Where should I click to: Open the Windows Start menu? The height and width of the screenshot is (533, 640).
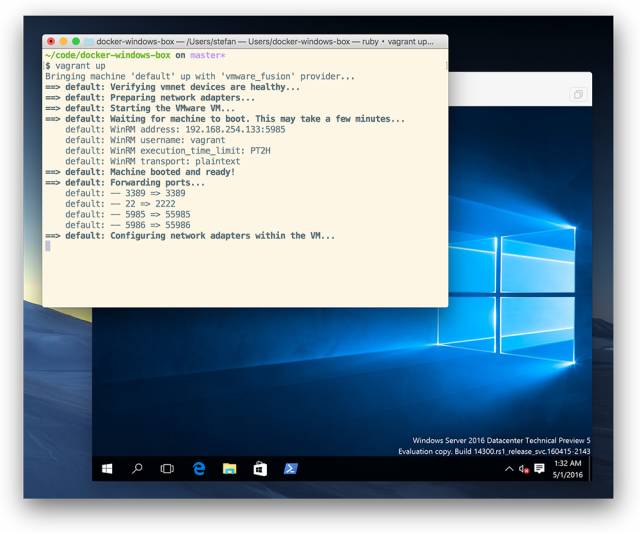(107, 469)
